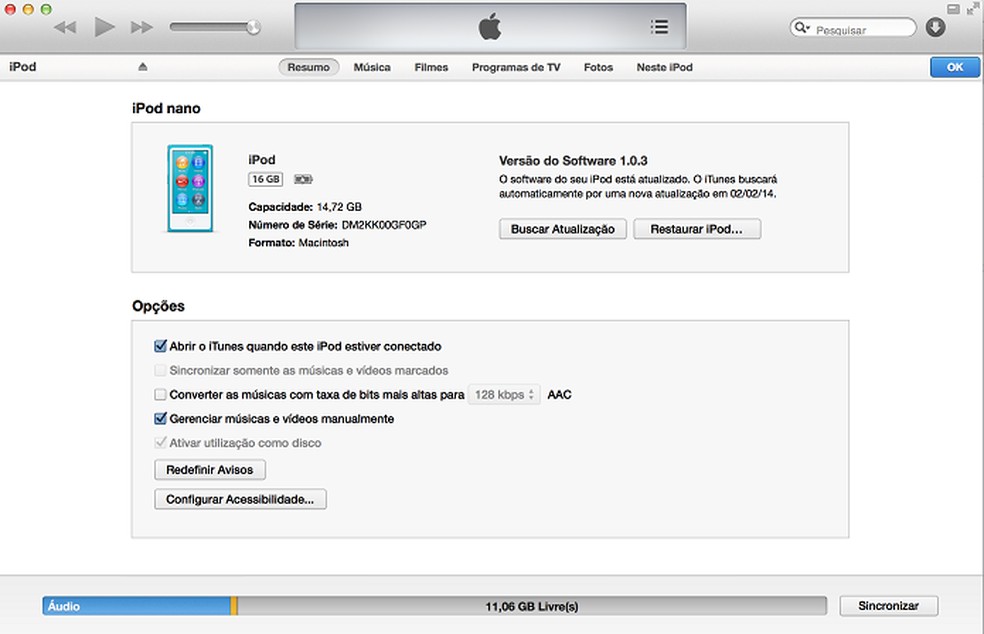Image resolution: width=984 pixels, height=634 pixels.
Task: Eject the connected iPod
Action: click(142, 66)
